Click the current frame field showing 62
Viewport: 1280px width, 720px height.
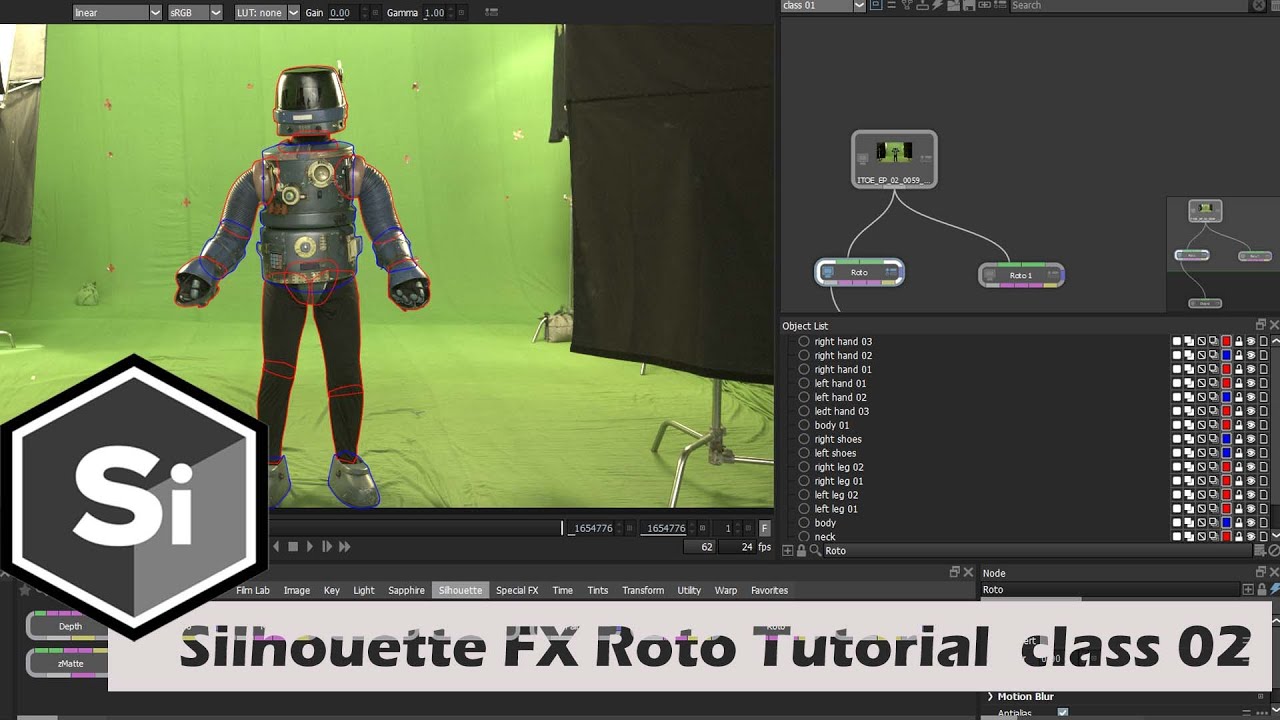coord(699,547)
